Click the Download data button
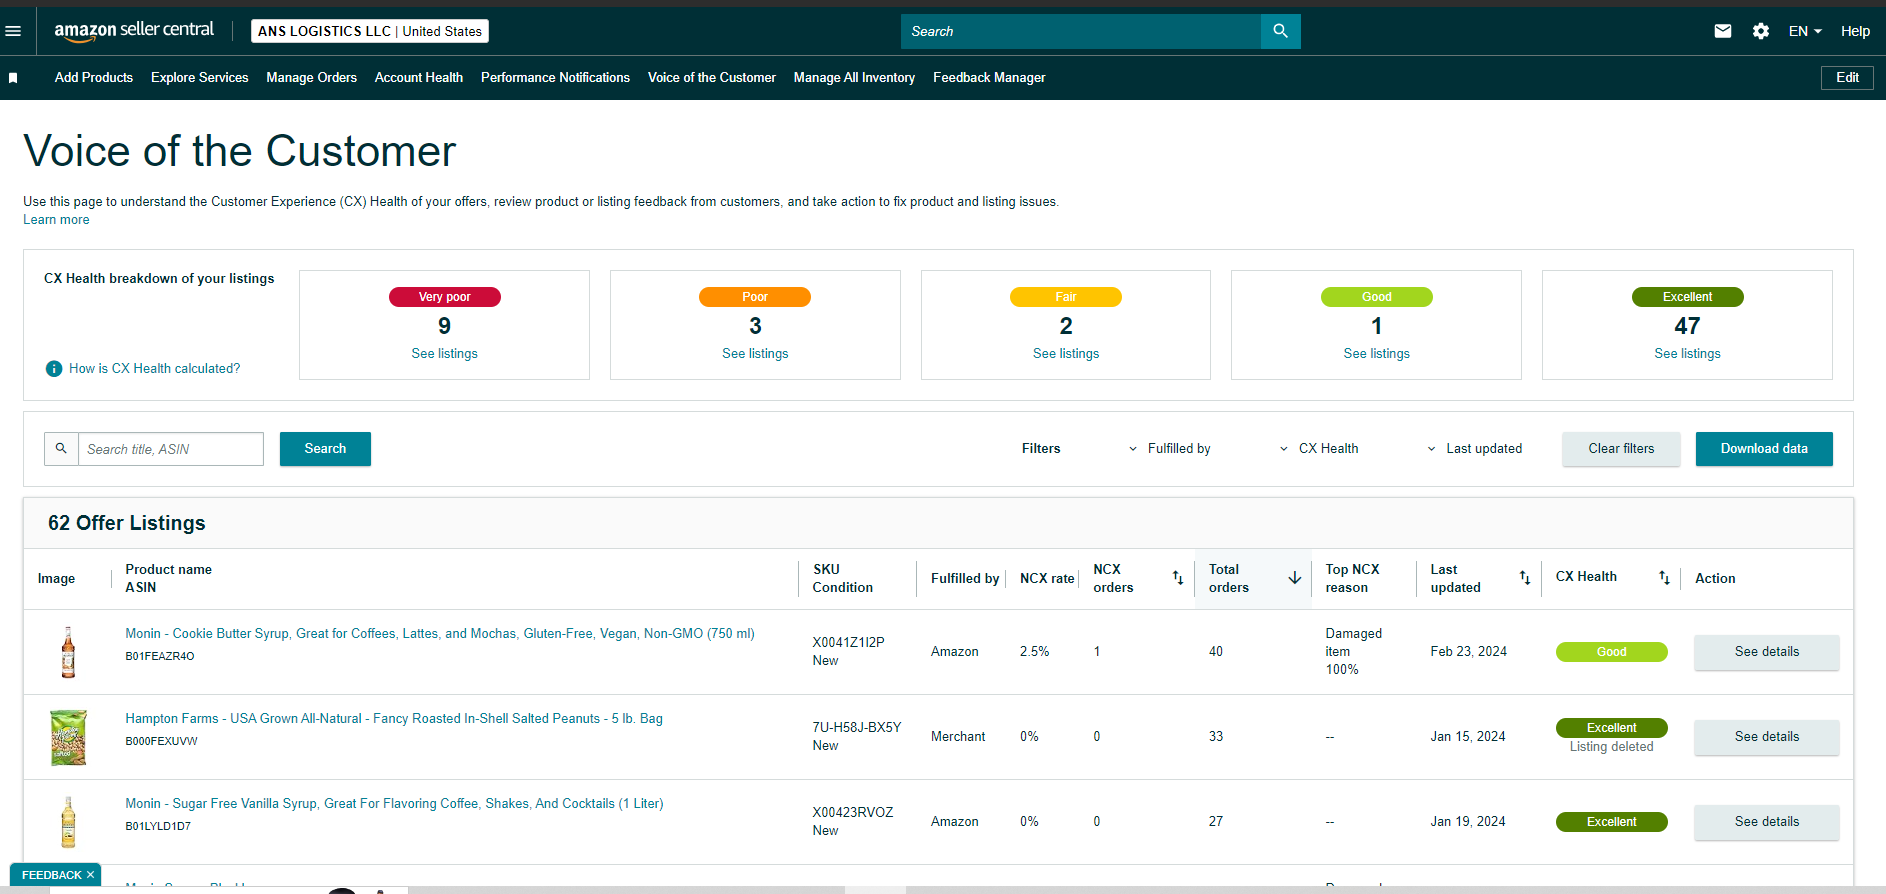The width and height of the screenshot is (1886, 894). [1764, 449]
